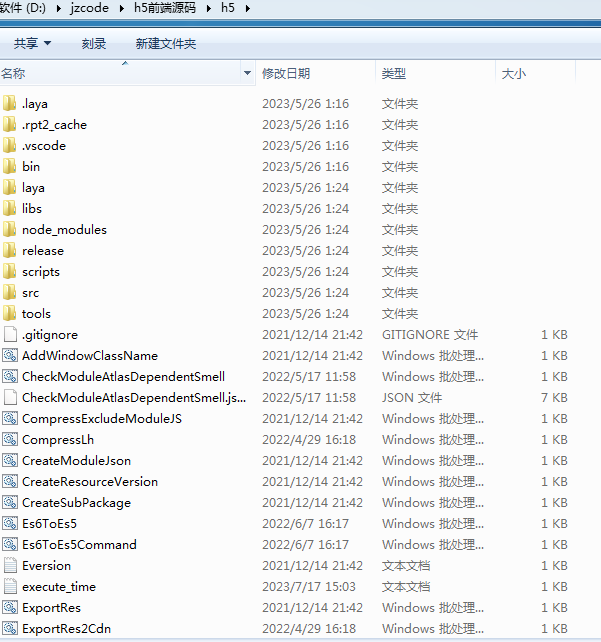
Task: Click the 7 KB size cell
Action: click(x=554, y=398)
